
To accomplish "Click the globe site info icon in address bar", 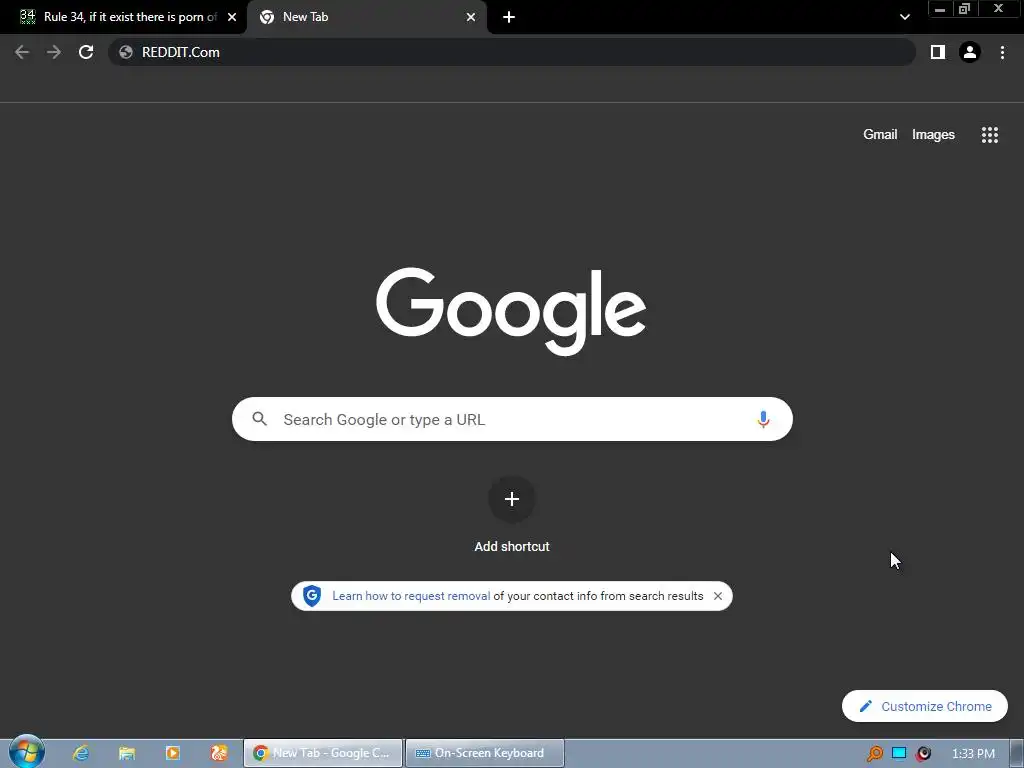I will pyautogui.click(x=126, y=52).
